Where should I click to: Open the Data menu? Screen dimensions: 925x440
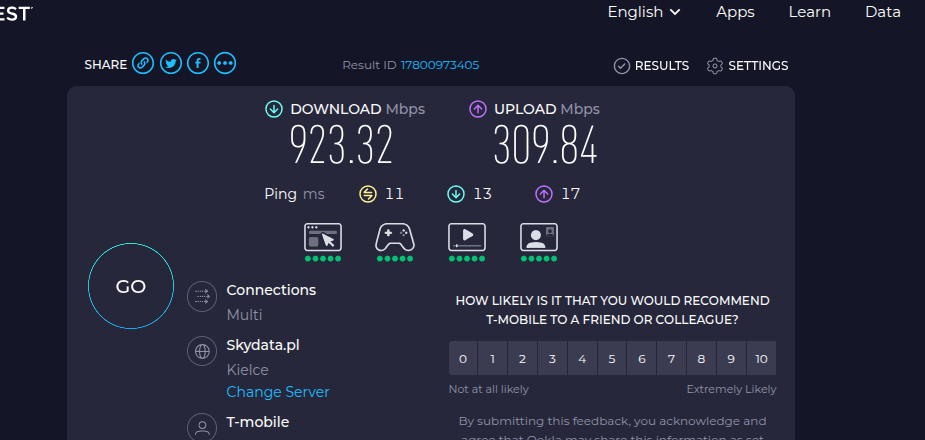[883, 12]
